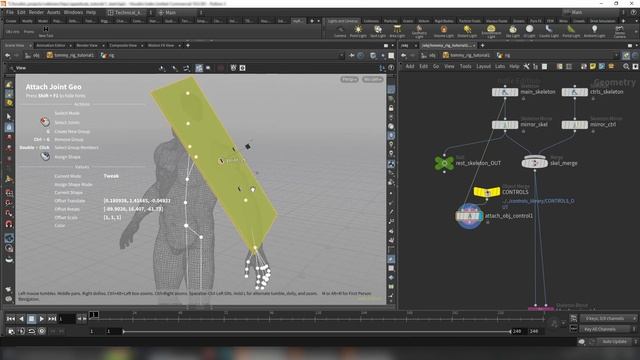
Task: Select the skel_merge node
Action: point(534,163)
